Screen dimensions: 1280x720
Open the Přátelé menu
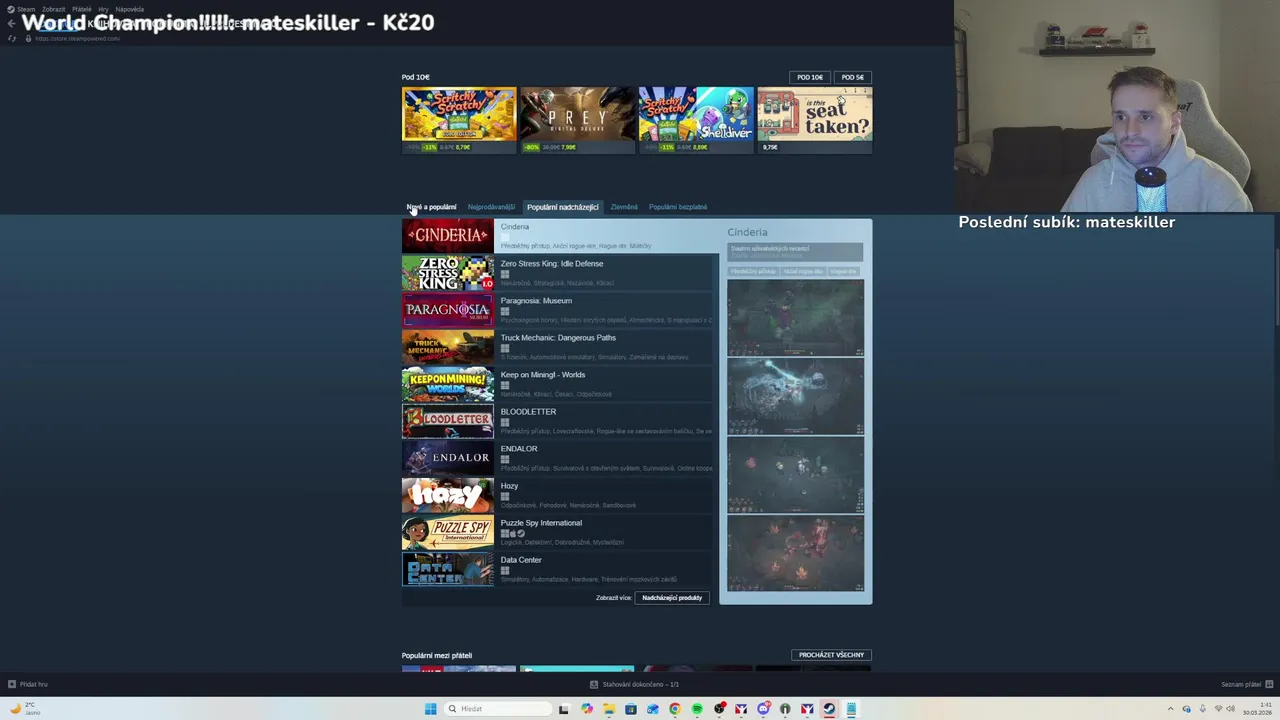click(82, 9)
